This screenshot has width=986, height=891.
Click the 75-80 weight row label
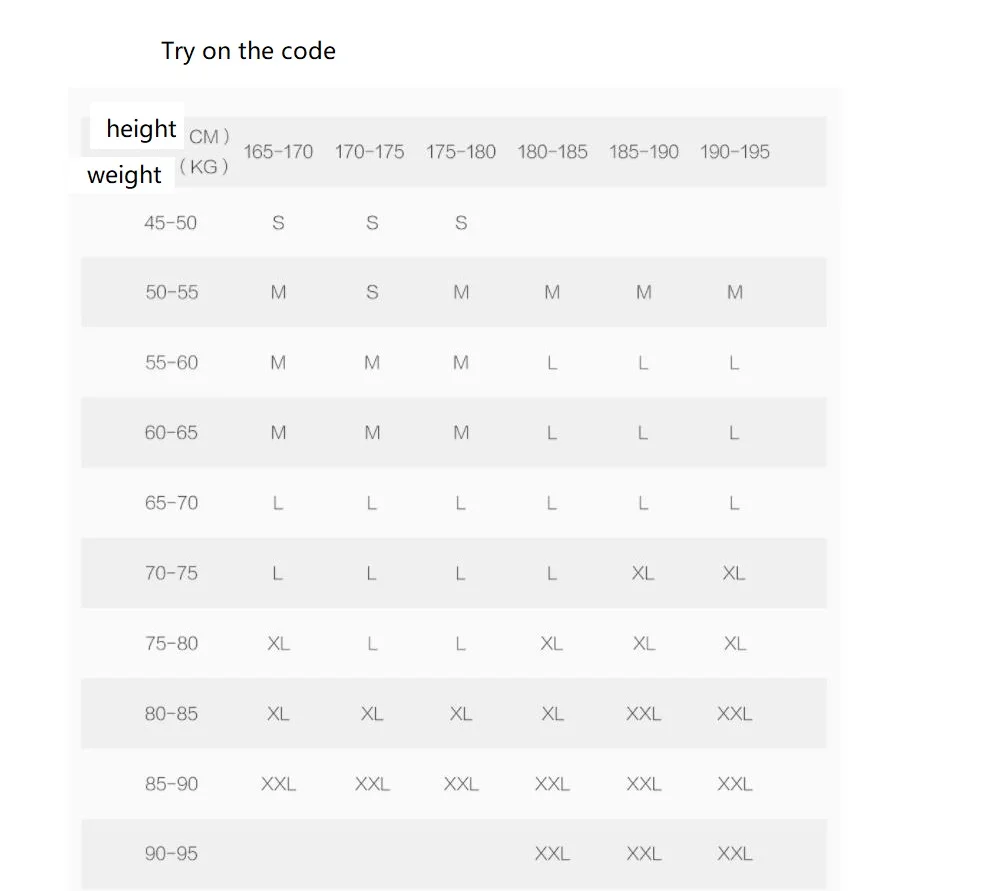(x=171, y=643)
